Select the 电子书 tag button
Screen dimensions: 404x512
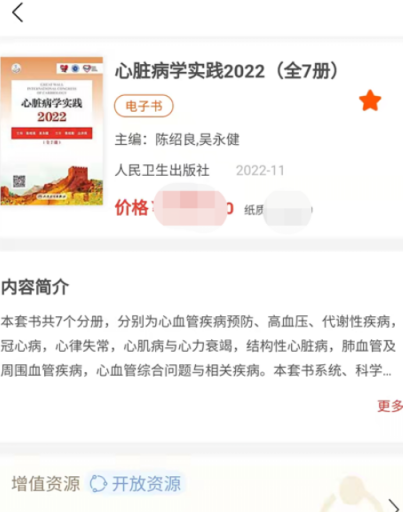coord(144,106)
